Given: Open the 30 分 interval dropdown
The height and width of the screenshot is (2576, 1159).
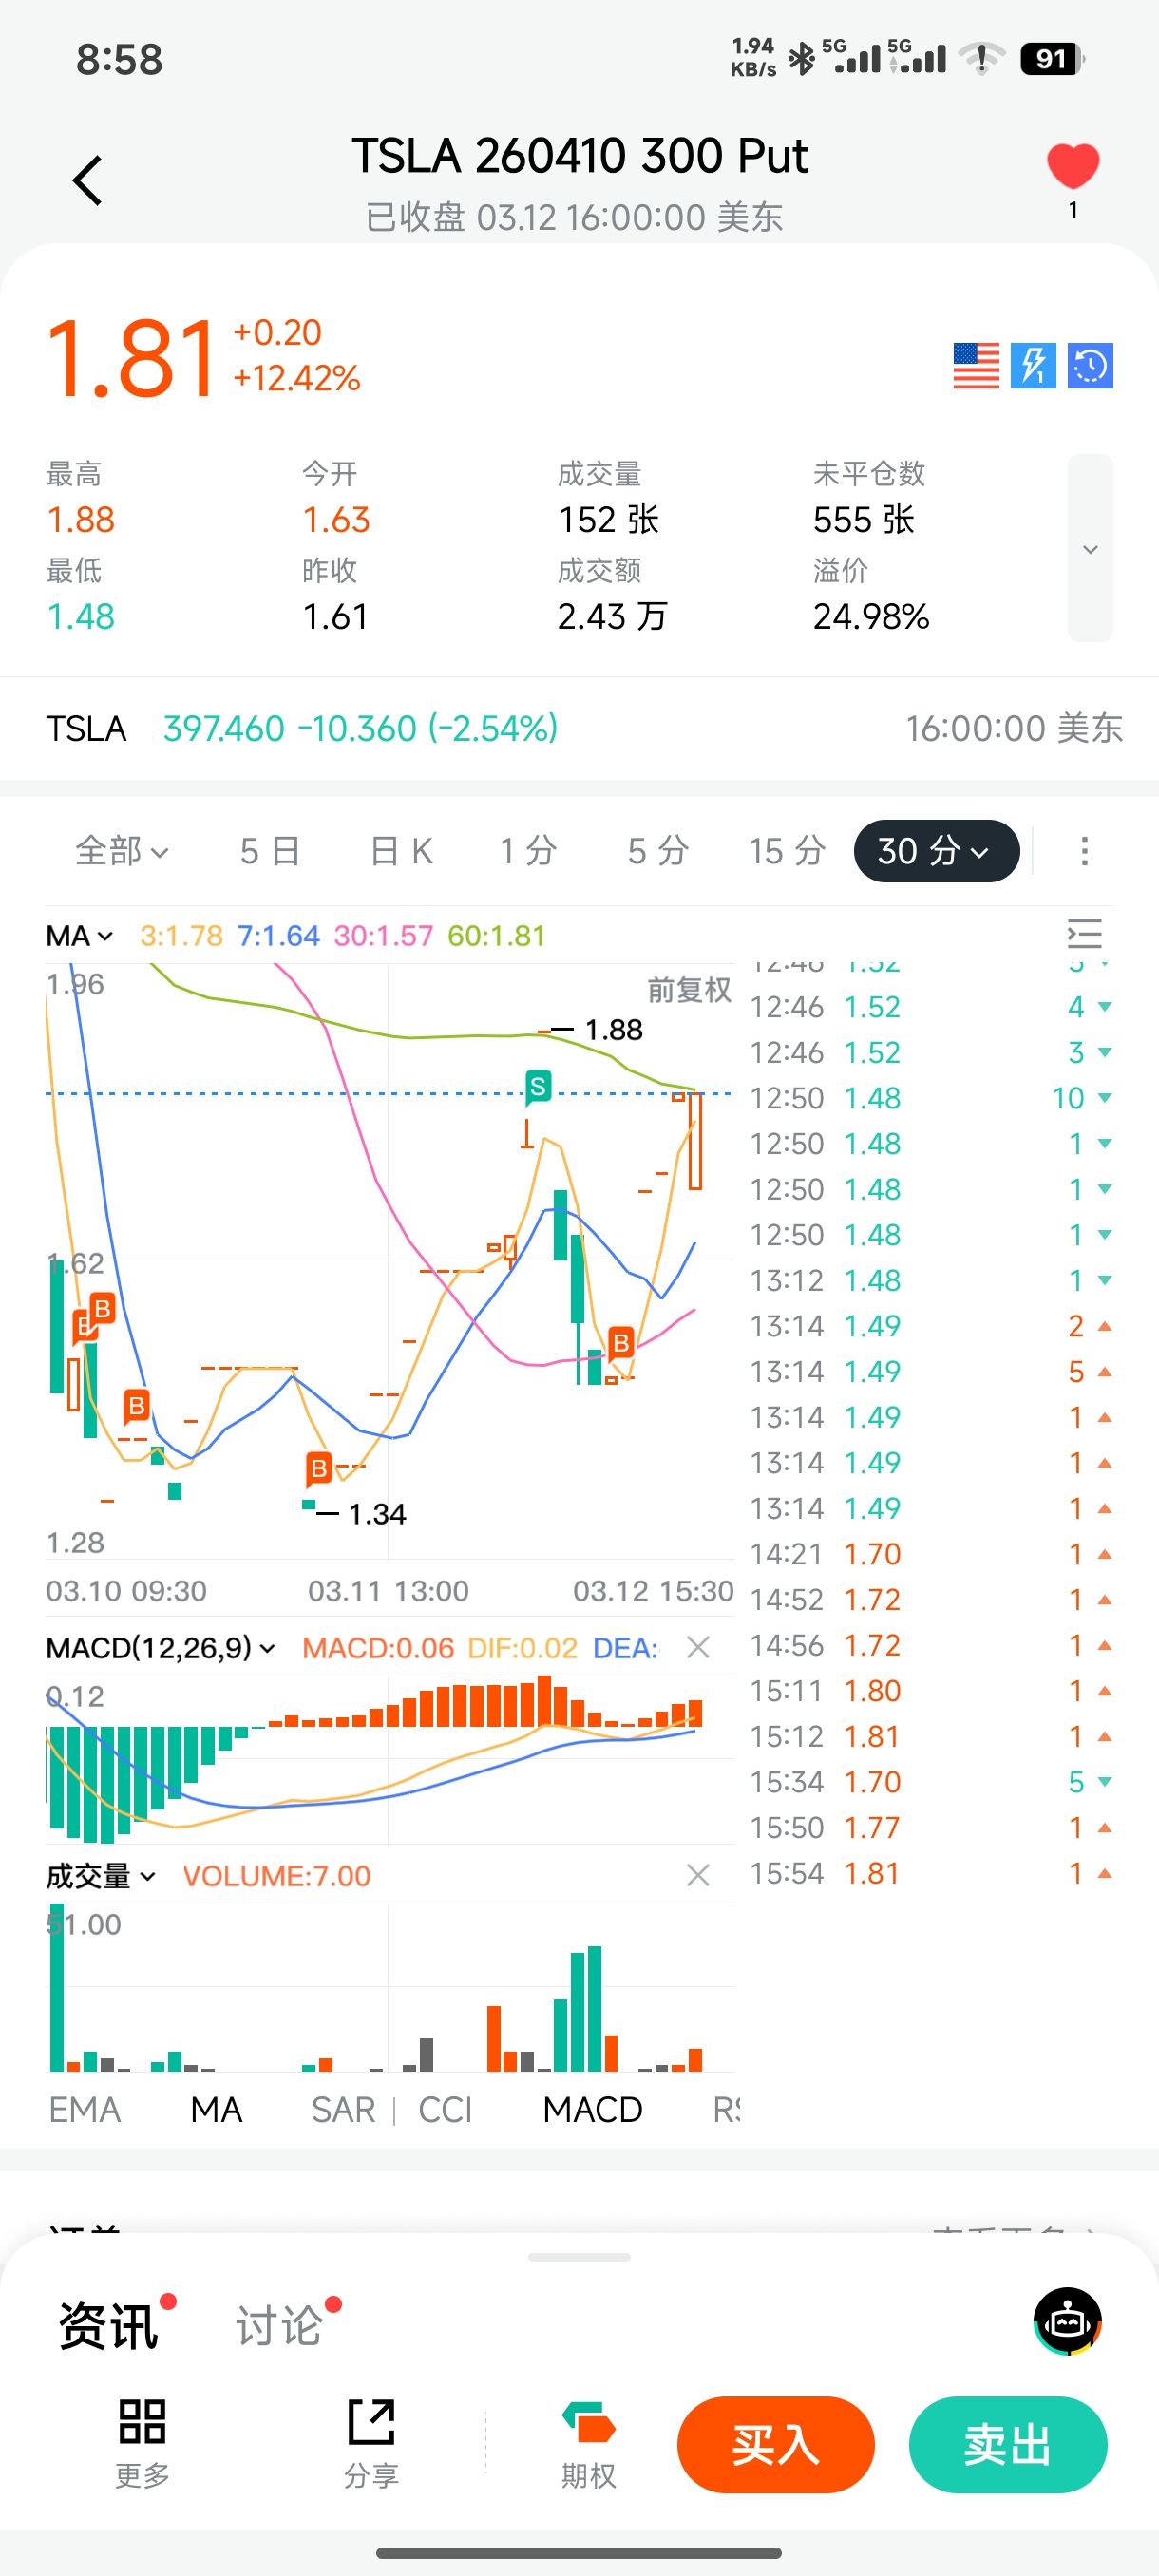Looking at the screenshot, I should [x=936, y=851].
